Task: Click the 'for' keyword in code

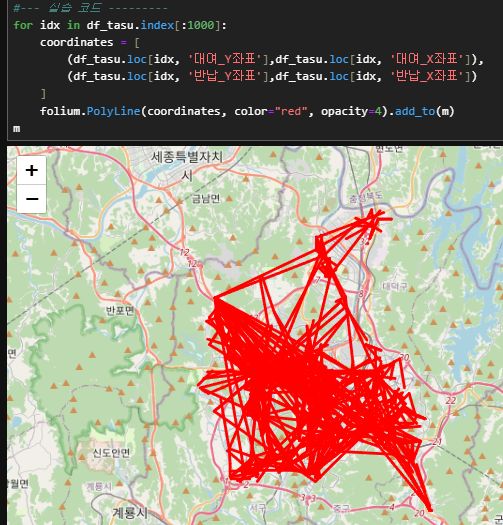Action: click(x=23, y=25)
